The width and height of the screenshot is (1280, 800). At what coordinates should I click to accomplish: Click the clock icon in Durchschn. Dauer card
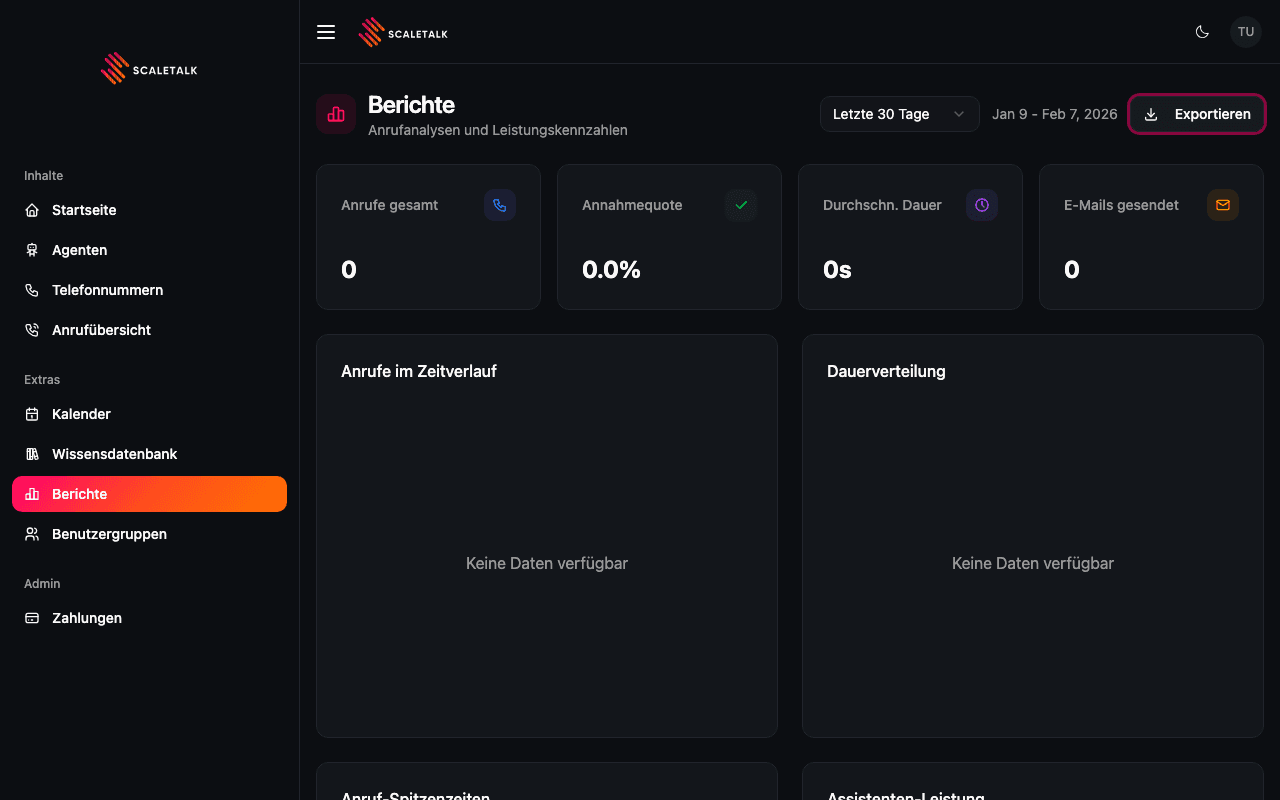982,205
